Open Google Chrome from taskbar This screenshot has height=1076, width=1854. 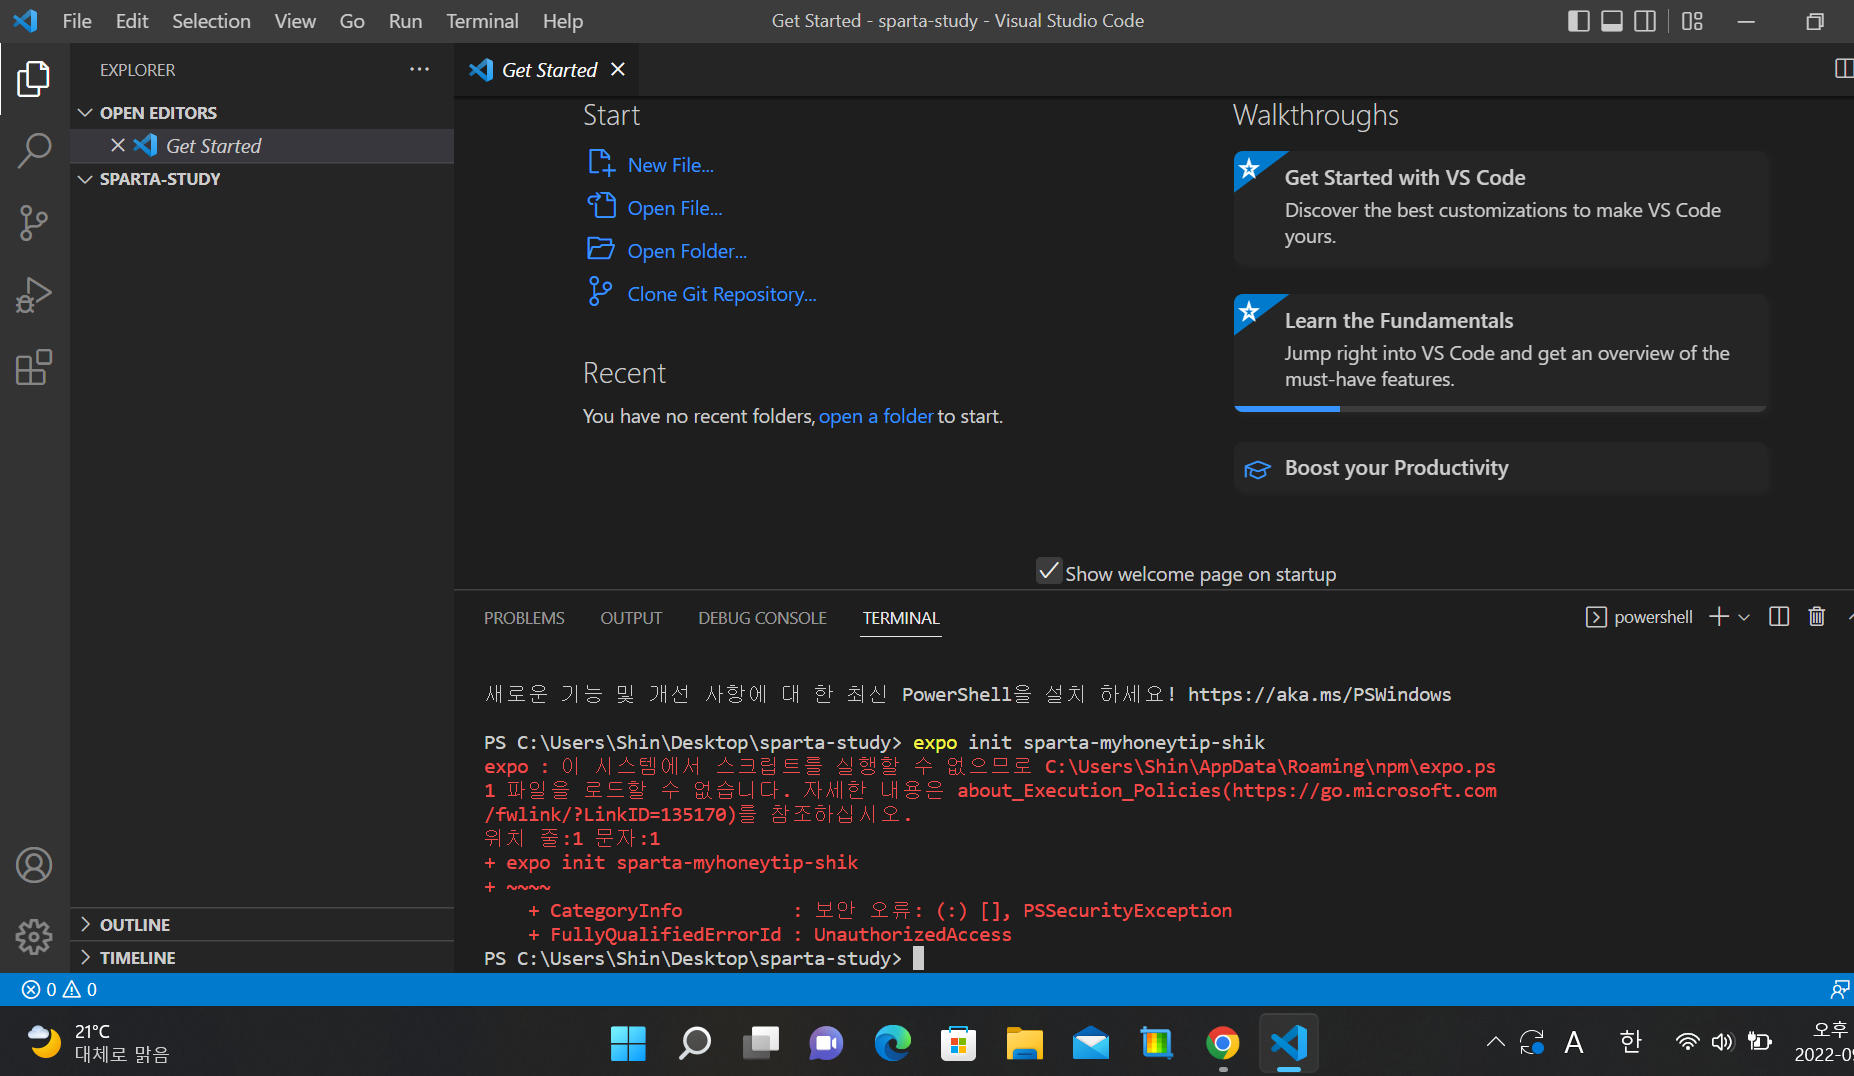[x=1222, y=1043]
